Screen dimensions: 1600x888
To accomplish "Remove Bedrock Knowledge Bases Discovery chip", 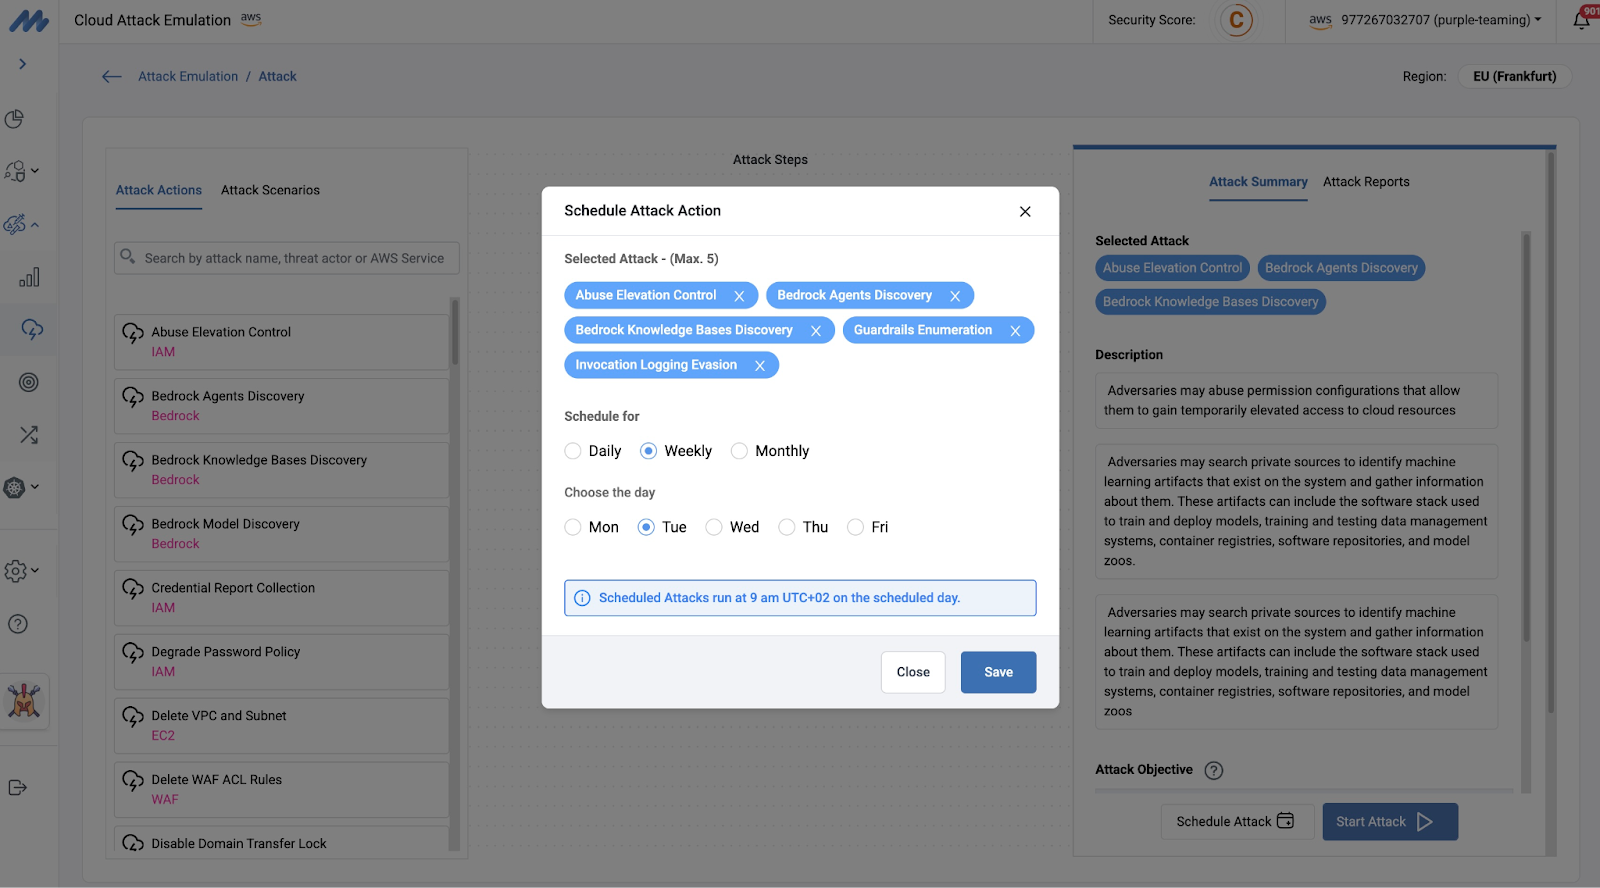I will tap(816, 331).
